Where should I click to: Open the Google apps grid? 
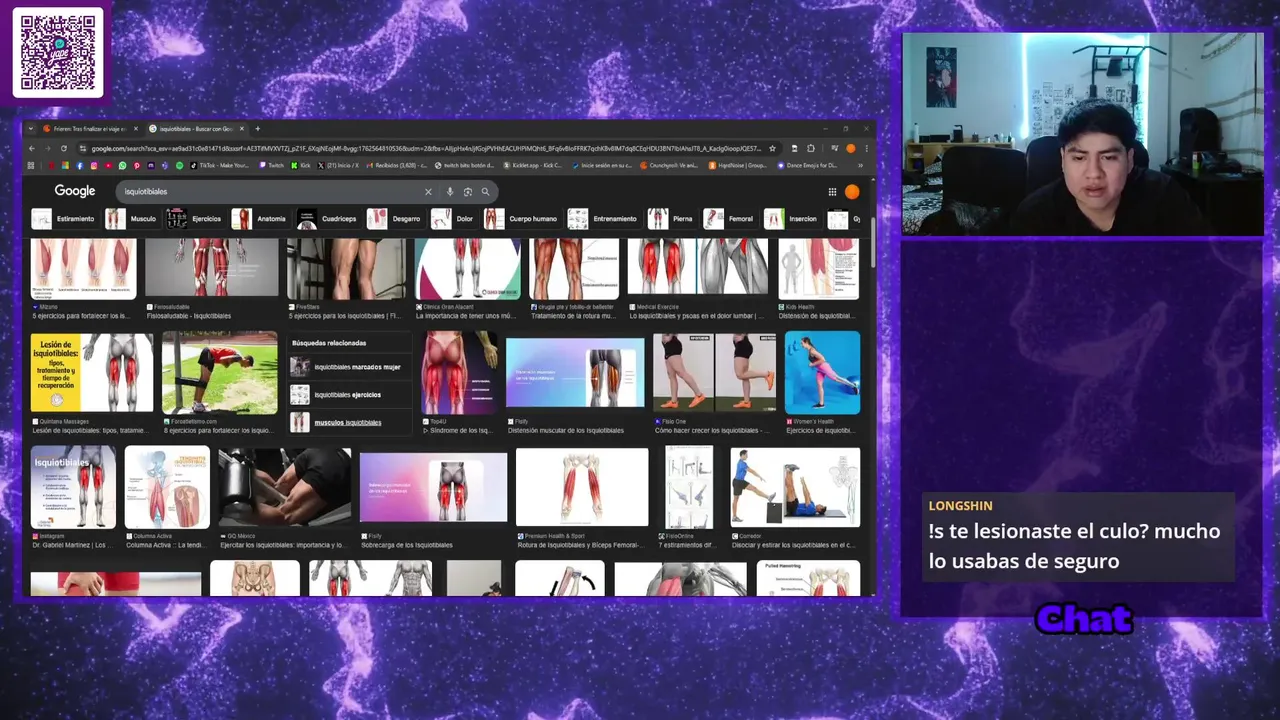[x=832, y=191]
